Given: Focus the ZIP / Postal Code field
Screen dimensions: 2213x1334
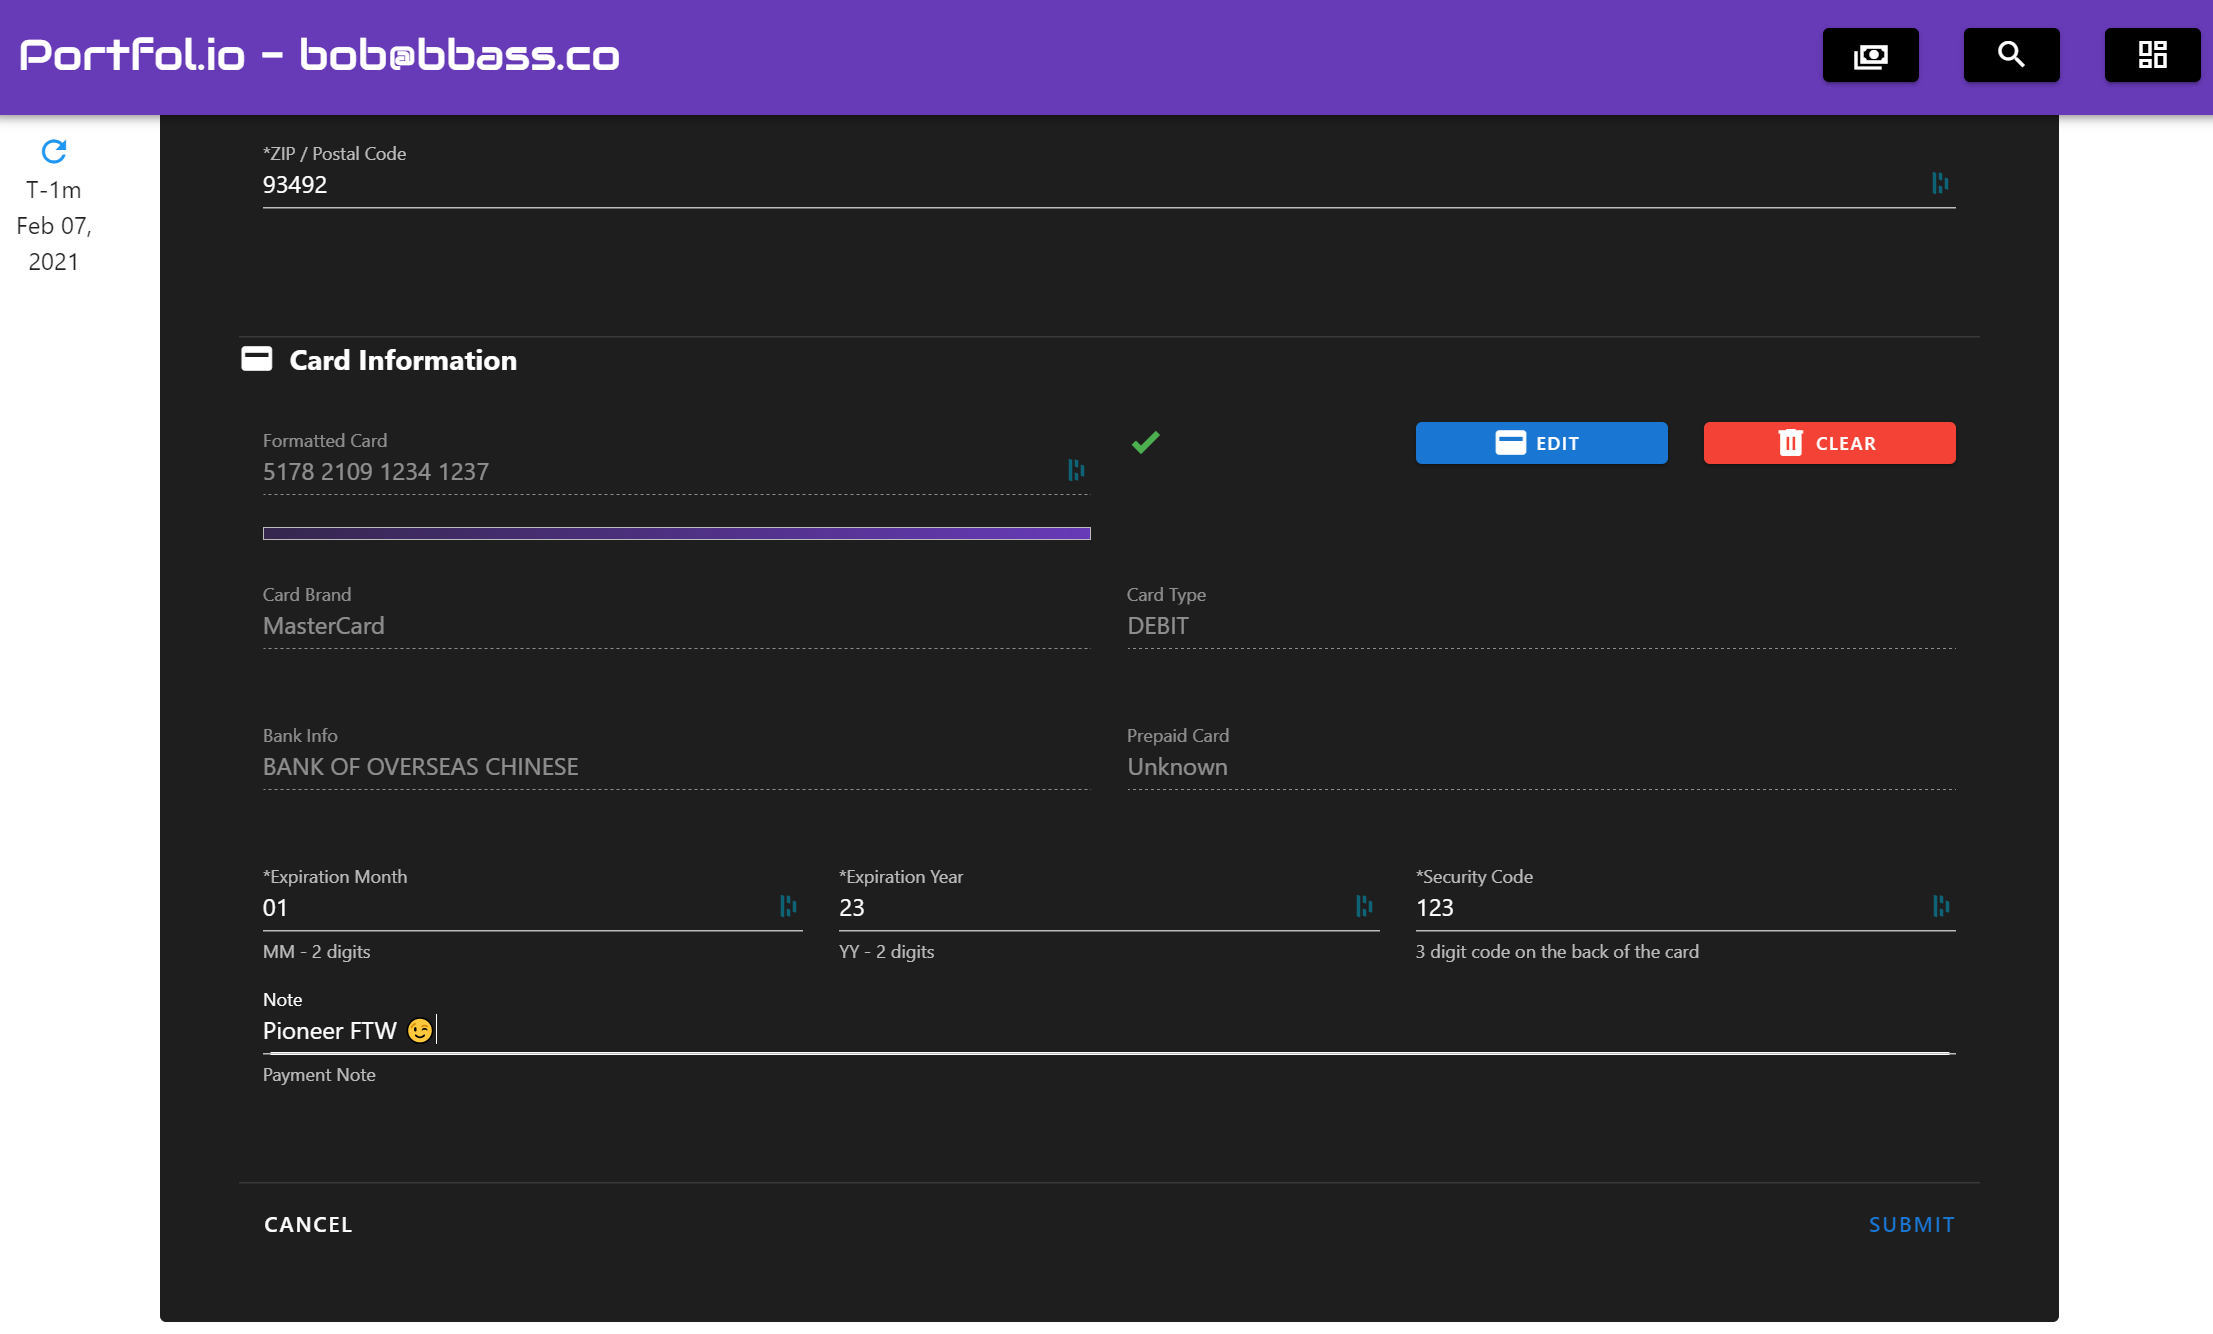Looking at the screenshot, I should point(1080,185).
